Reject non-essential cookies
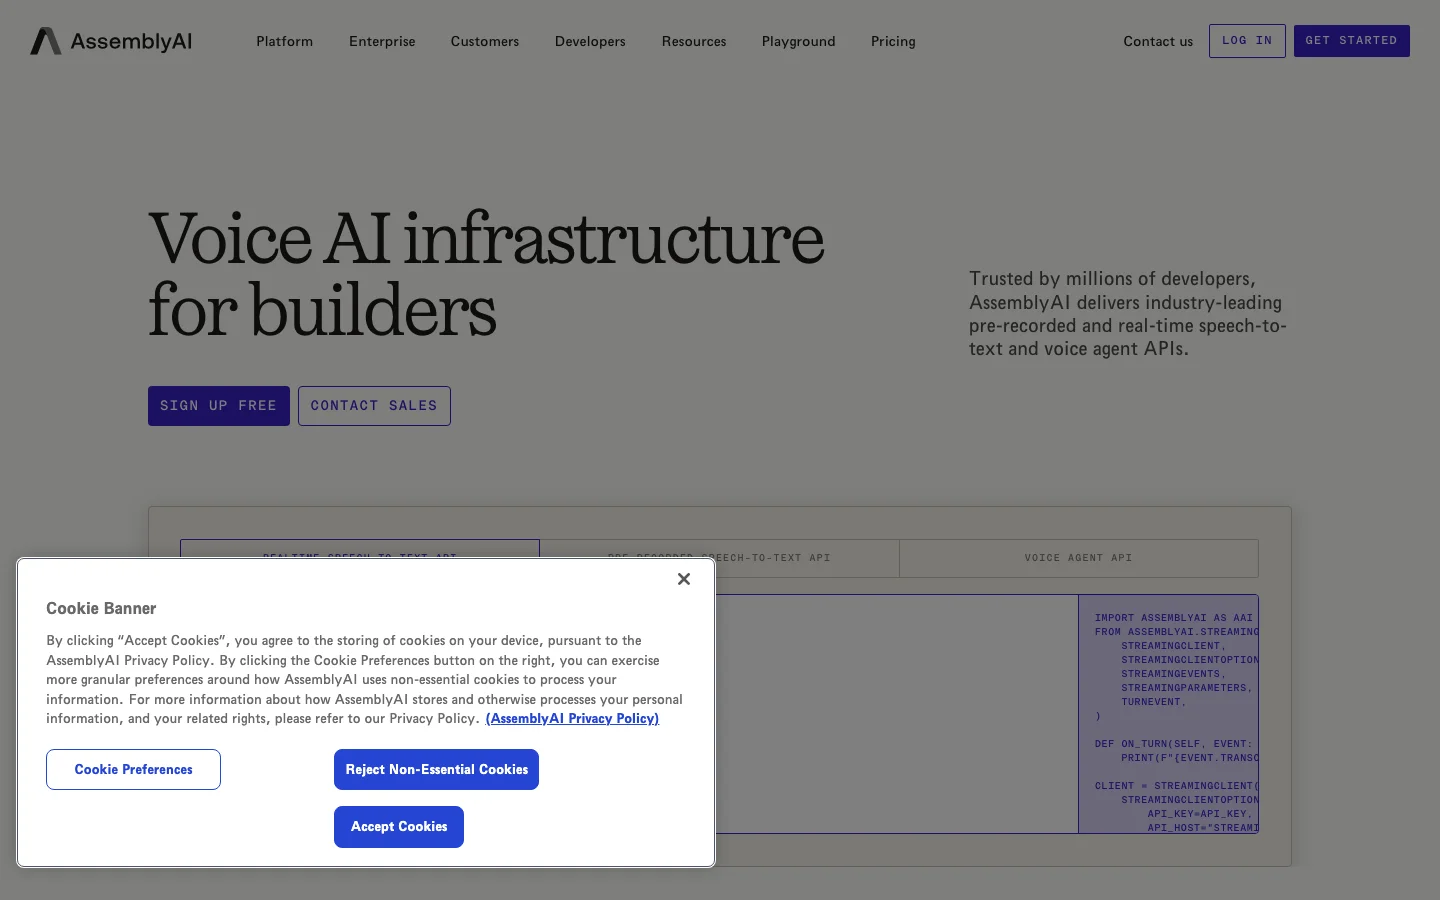Image resolution: width=1440 pixels, height=900 pixels. pos(436,769)
